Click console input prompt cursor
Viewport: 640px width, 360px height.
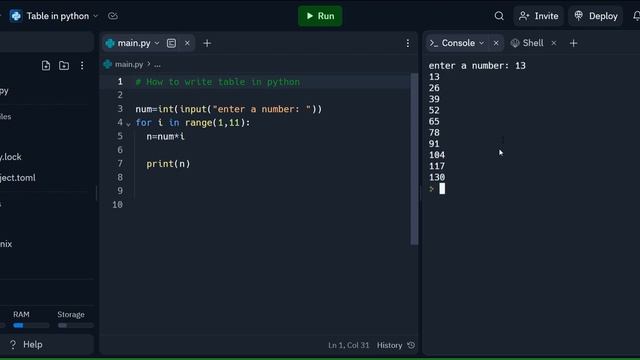click(442, 189)
